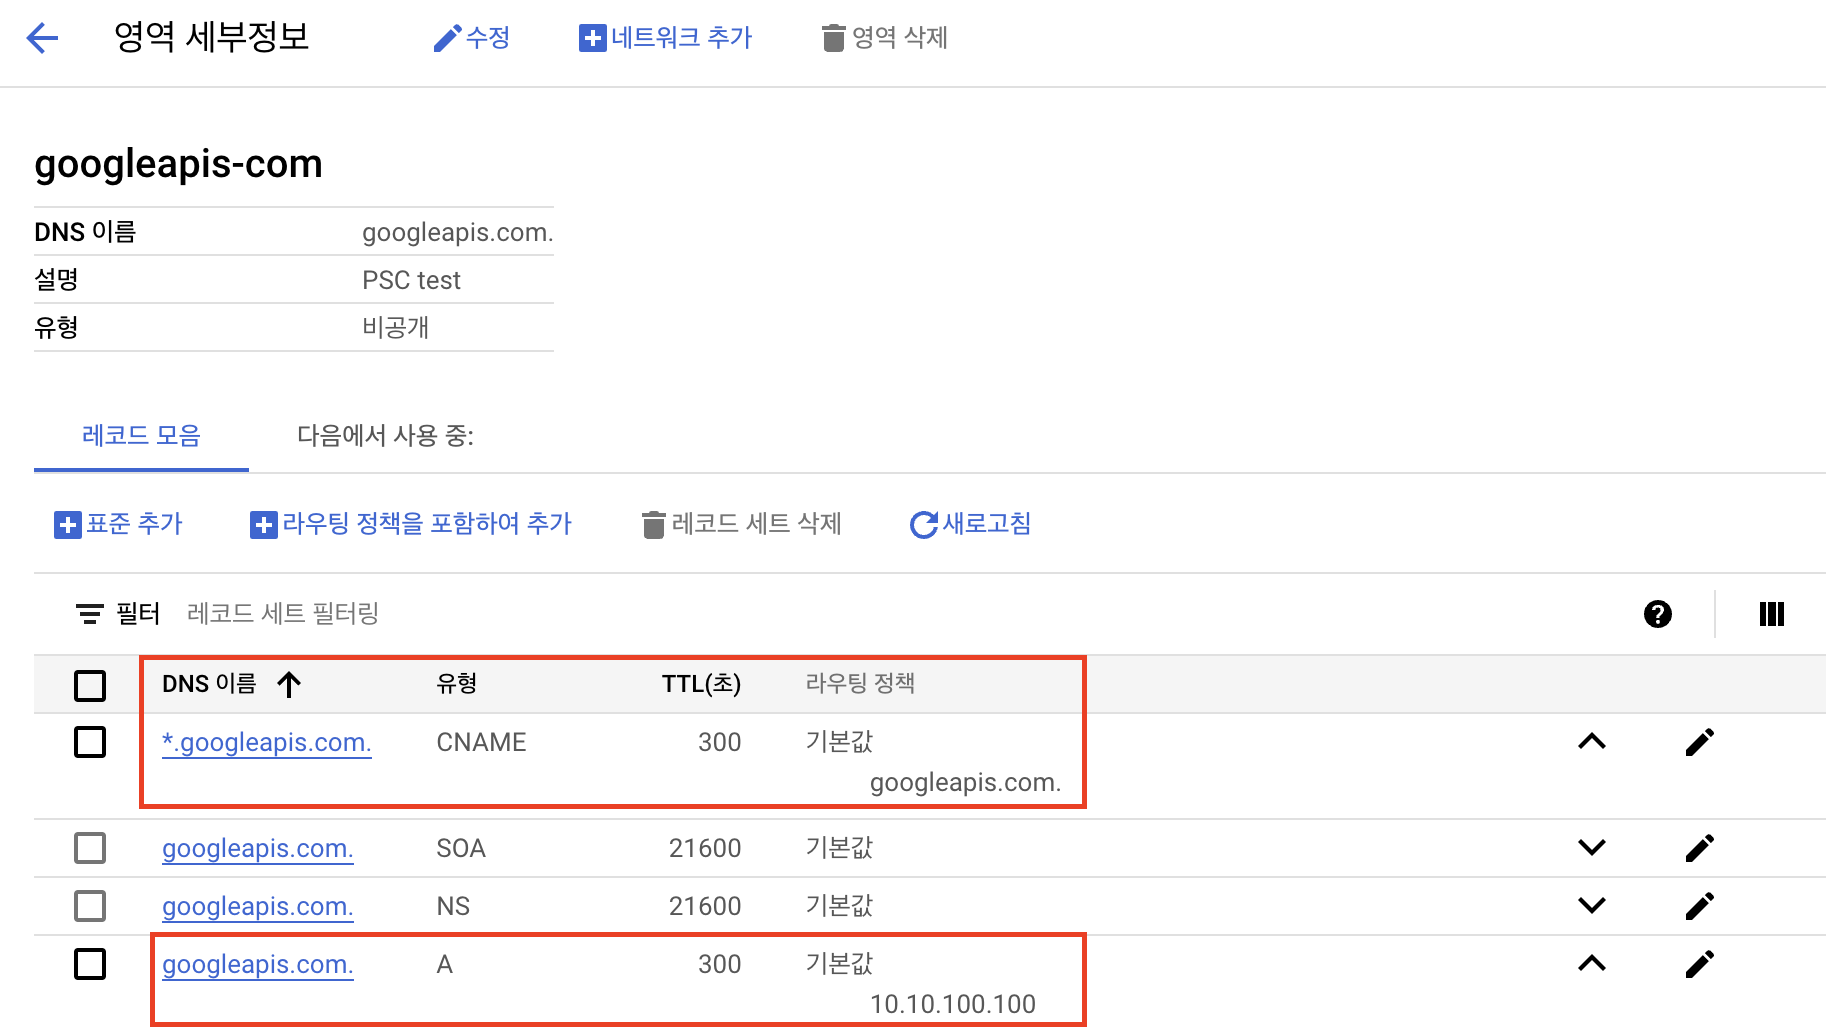This screenshot has width=1826, height=1030.
Task: Click the 수정 edit button
Action: pyautogui.click(x=471, y=38)
